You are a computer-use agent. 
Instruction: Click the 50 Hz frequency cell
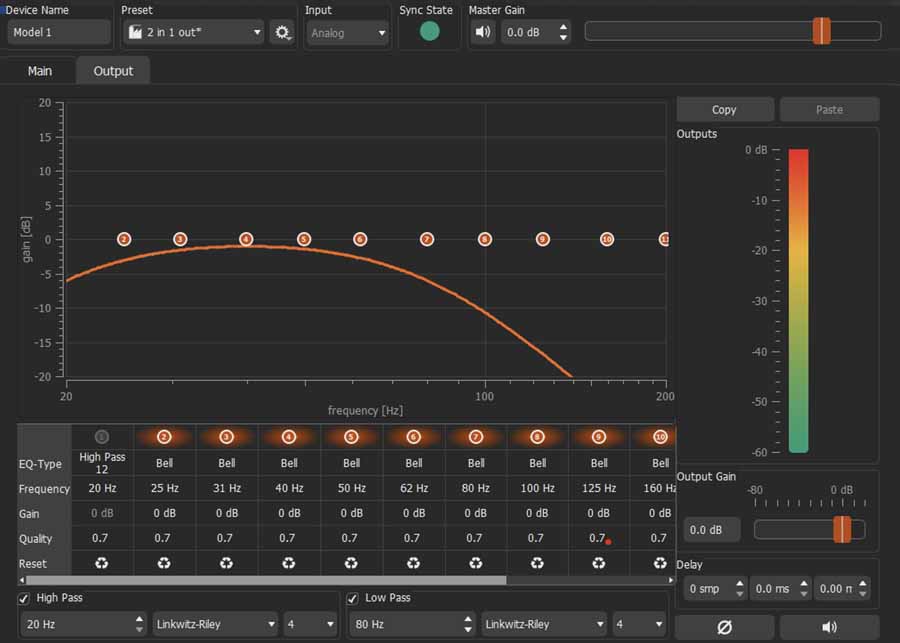pos(352,488)
